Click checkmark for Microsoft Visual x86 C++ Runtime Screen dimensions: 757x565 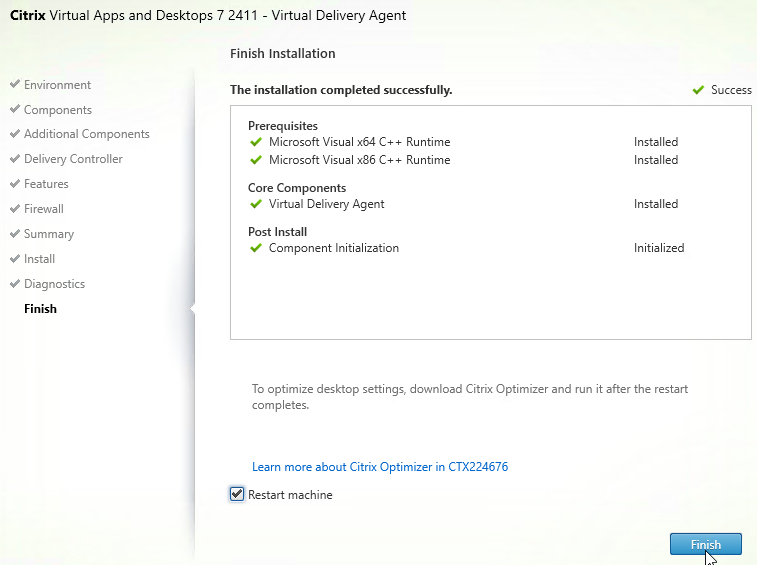[x=256, y=160]
